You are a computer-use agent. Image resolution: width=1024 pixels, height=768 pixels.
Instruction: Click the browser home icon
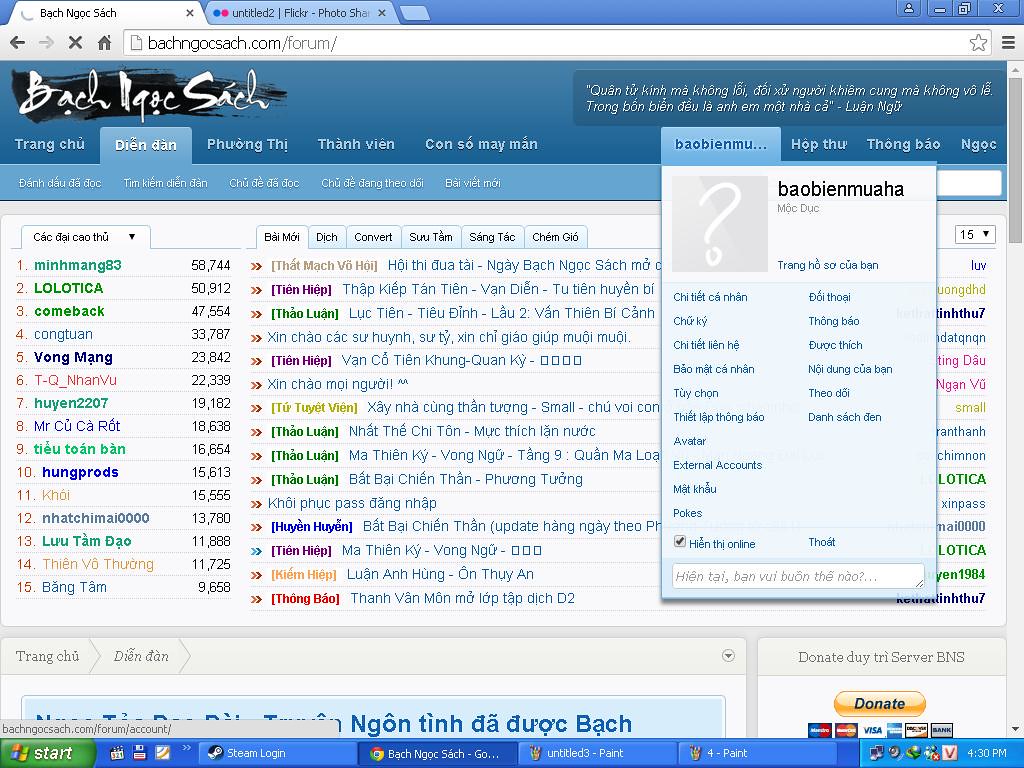click(x=104, y=43)
